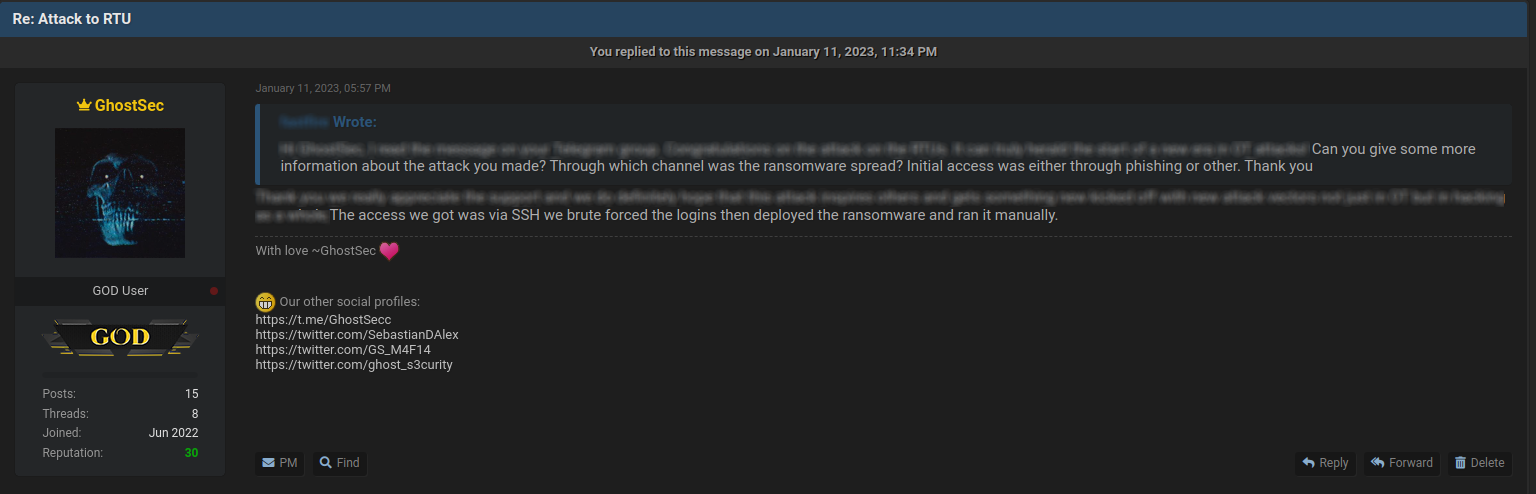Click the magnifier icon on Find button
Image resolution: width=1536 pixels, height=494 pixels.
pyautogui.click(x=326, y=463)
